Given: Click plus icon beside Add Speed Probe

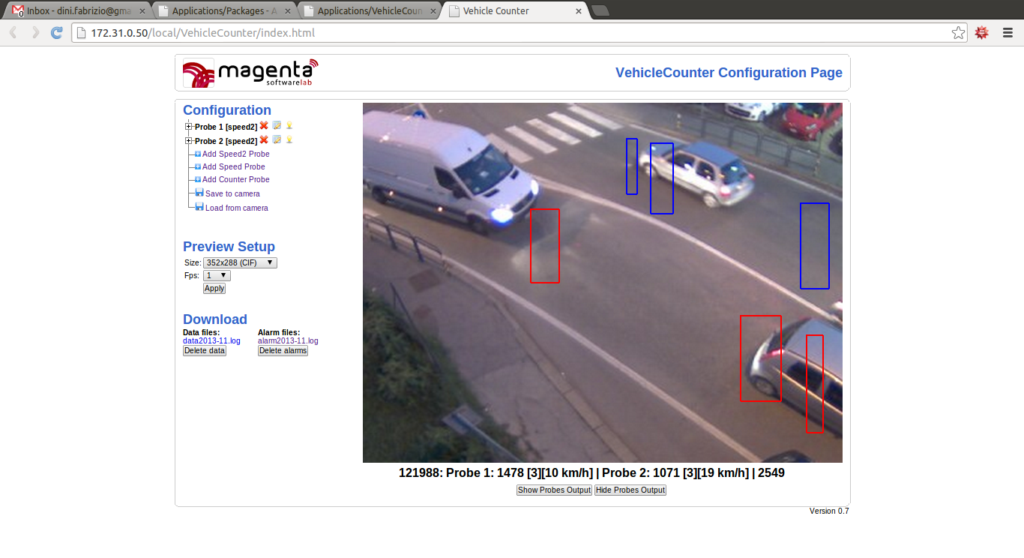Looking at the screenshot, I should 197,167.
